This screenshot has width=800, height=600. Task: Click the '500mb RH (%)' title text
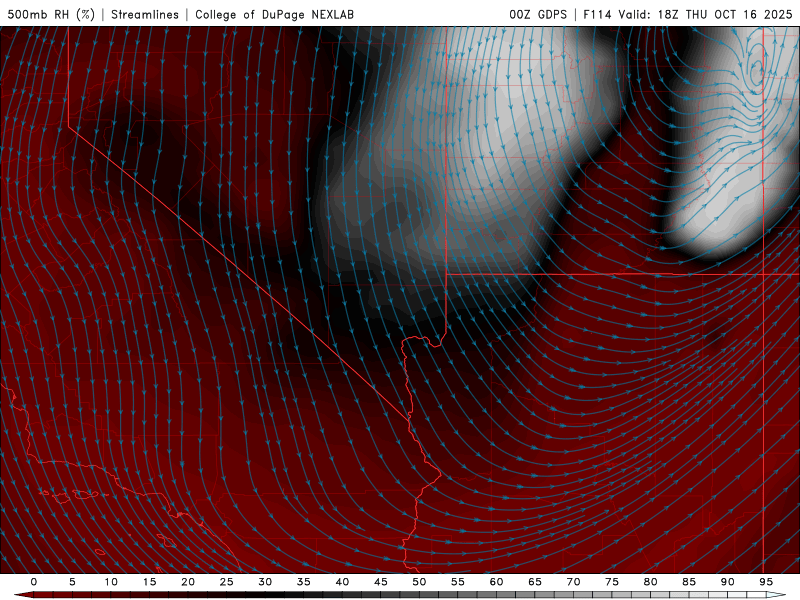coord(51,14)
